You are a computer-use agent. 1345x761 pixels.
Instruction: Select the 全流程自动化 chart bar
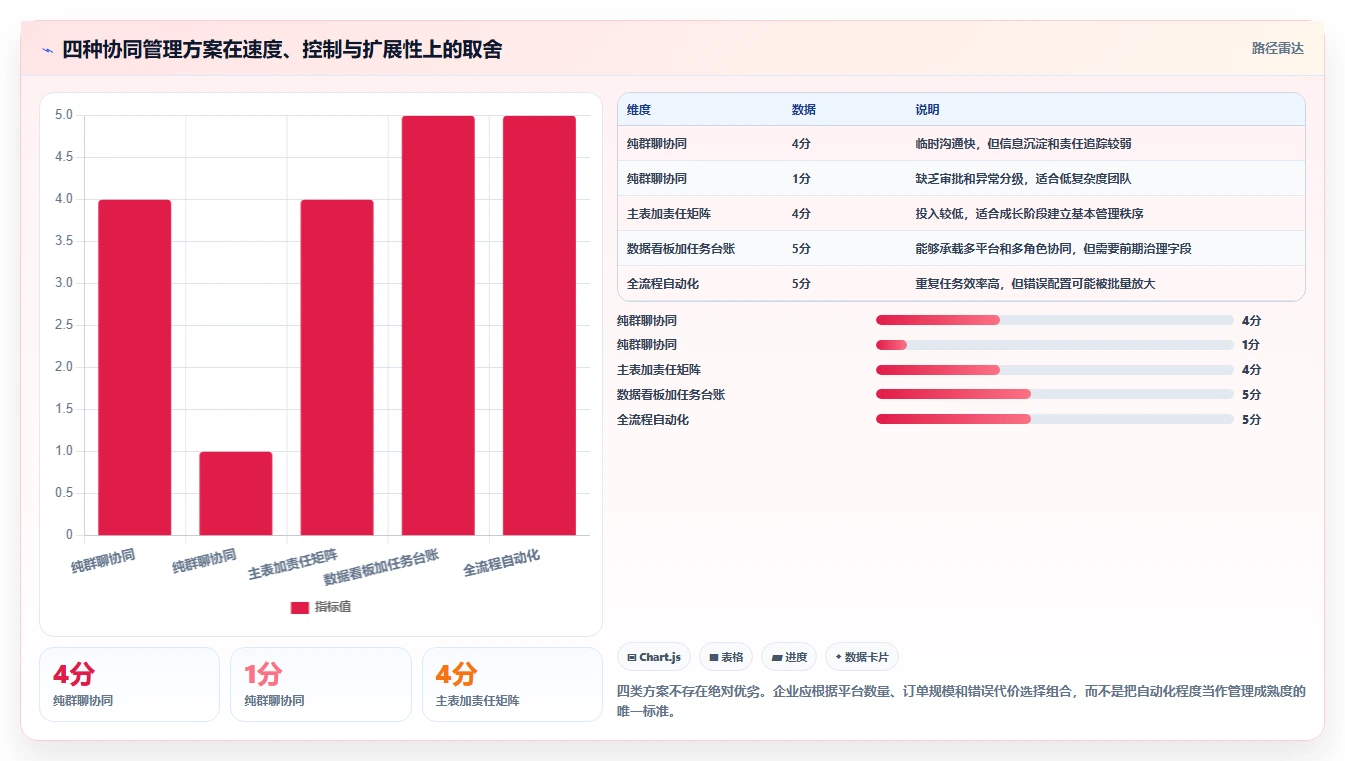pyautogui.click(x=539, y=325)
